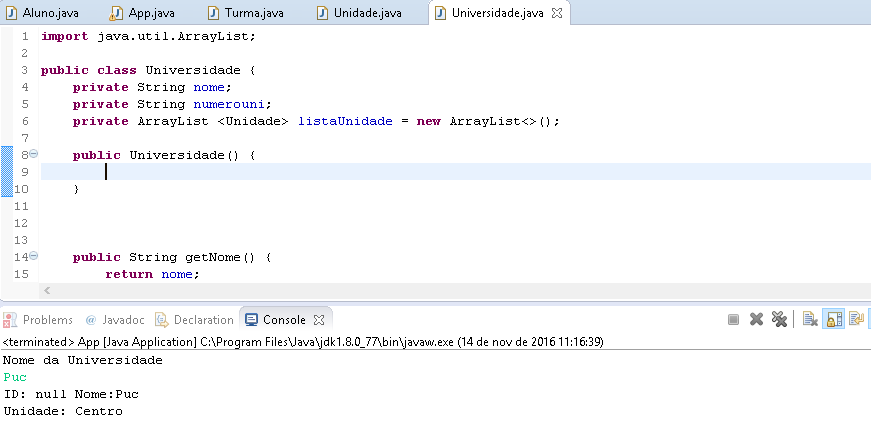Click the Universidade.java file icon
871x424 pixels.
(x=440, y=13)
